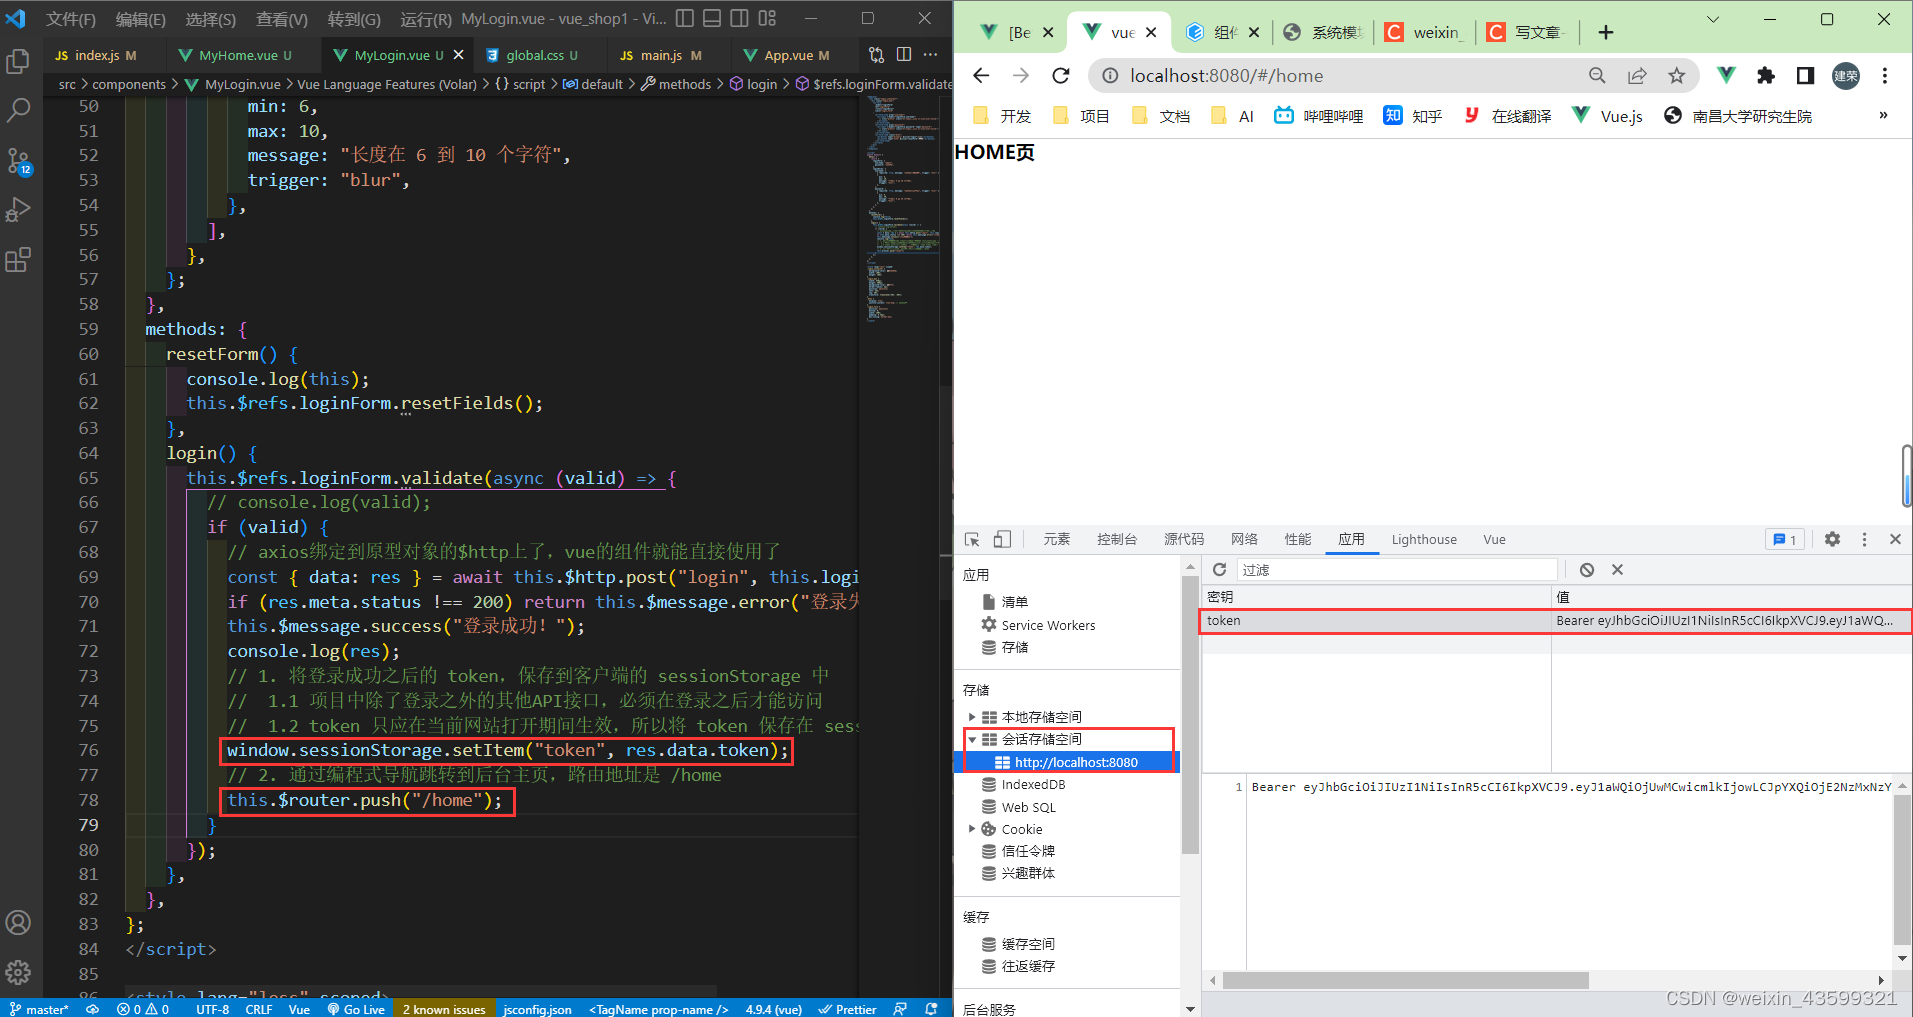Viewport: 1913px width, 1017px height.
Task: Open the VS Code Accounts menu
Action: (x=18, y=923)
